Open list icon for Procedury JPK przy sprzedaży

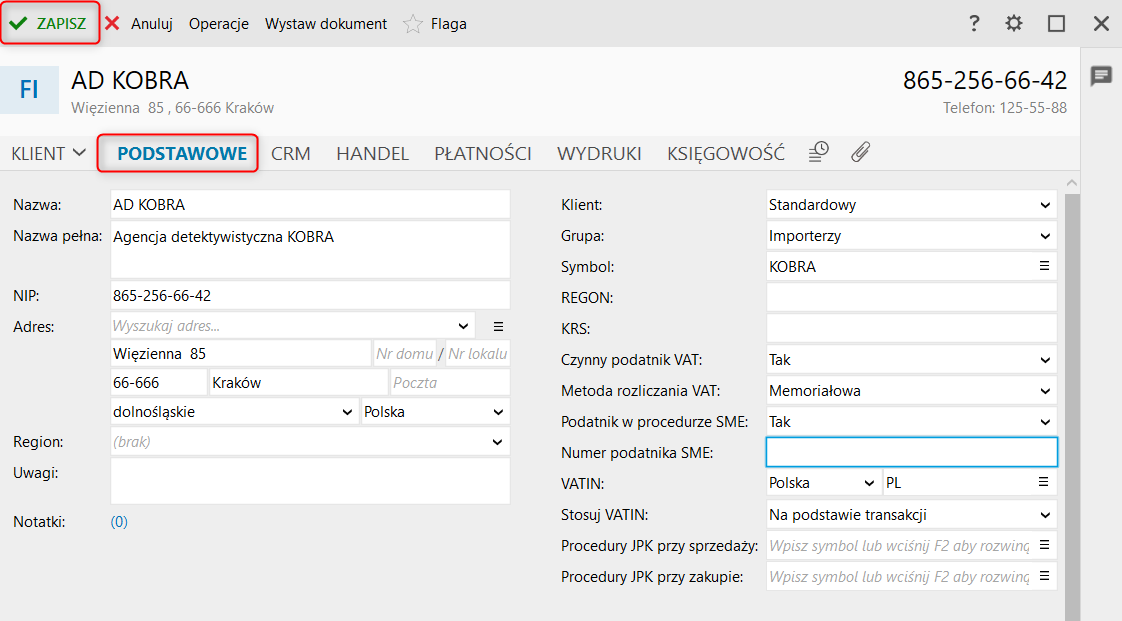pyautogui.click(x=1044, y=545)
